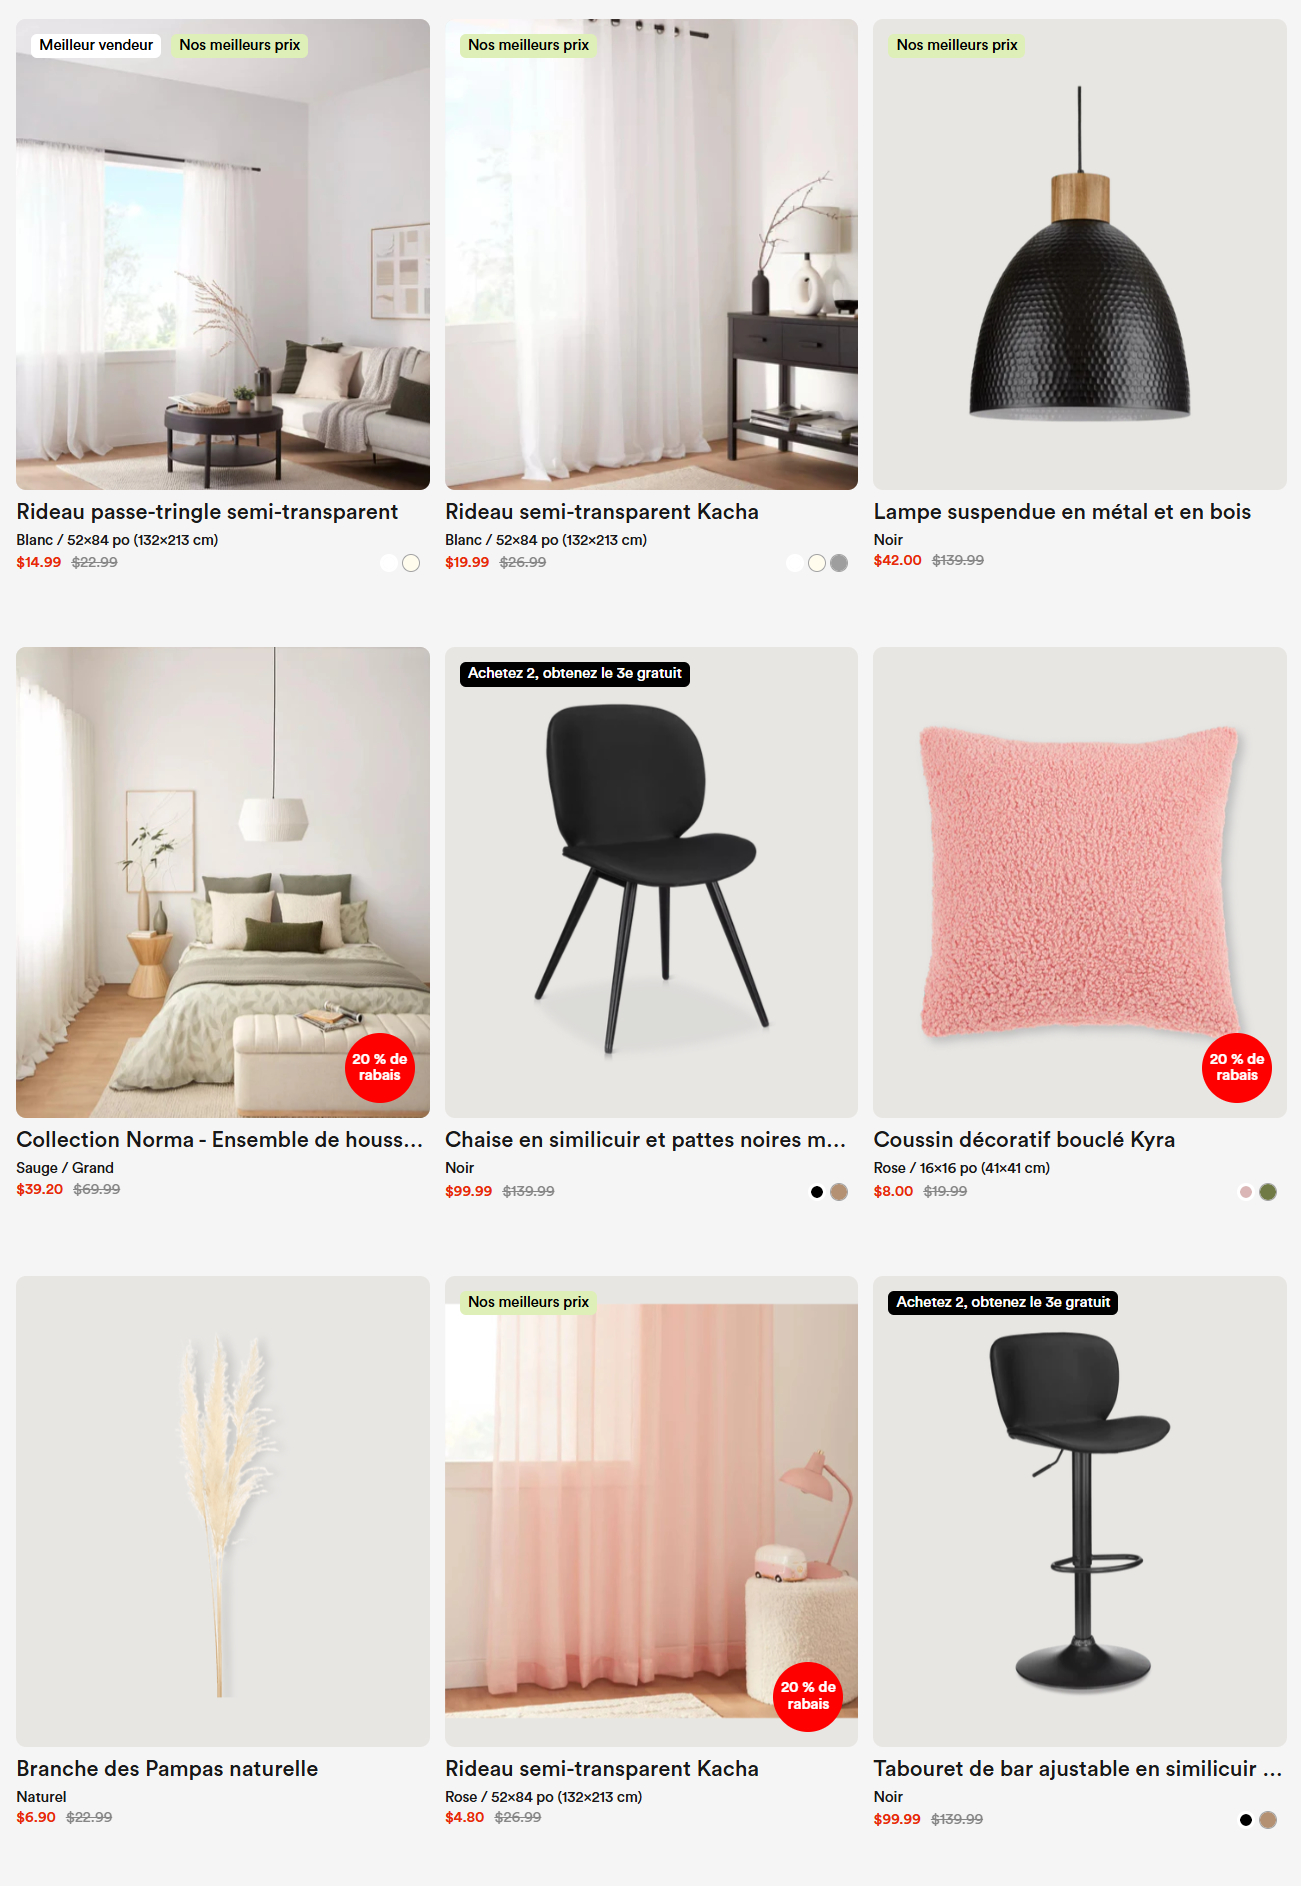Click the pink boucle cushion image
The width and height of the screenshot is (1301, 1886).
(x=1080, y=882)
